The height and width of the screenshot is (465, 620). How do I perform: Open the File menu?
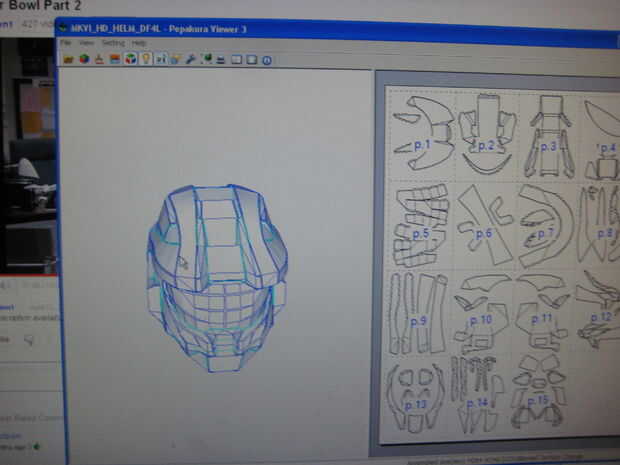coord(66,42)
